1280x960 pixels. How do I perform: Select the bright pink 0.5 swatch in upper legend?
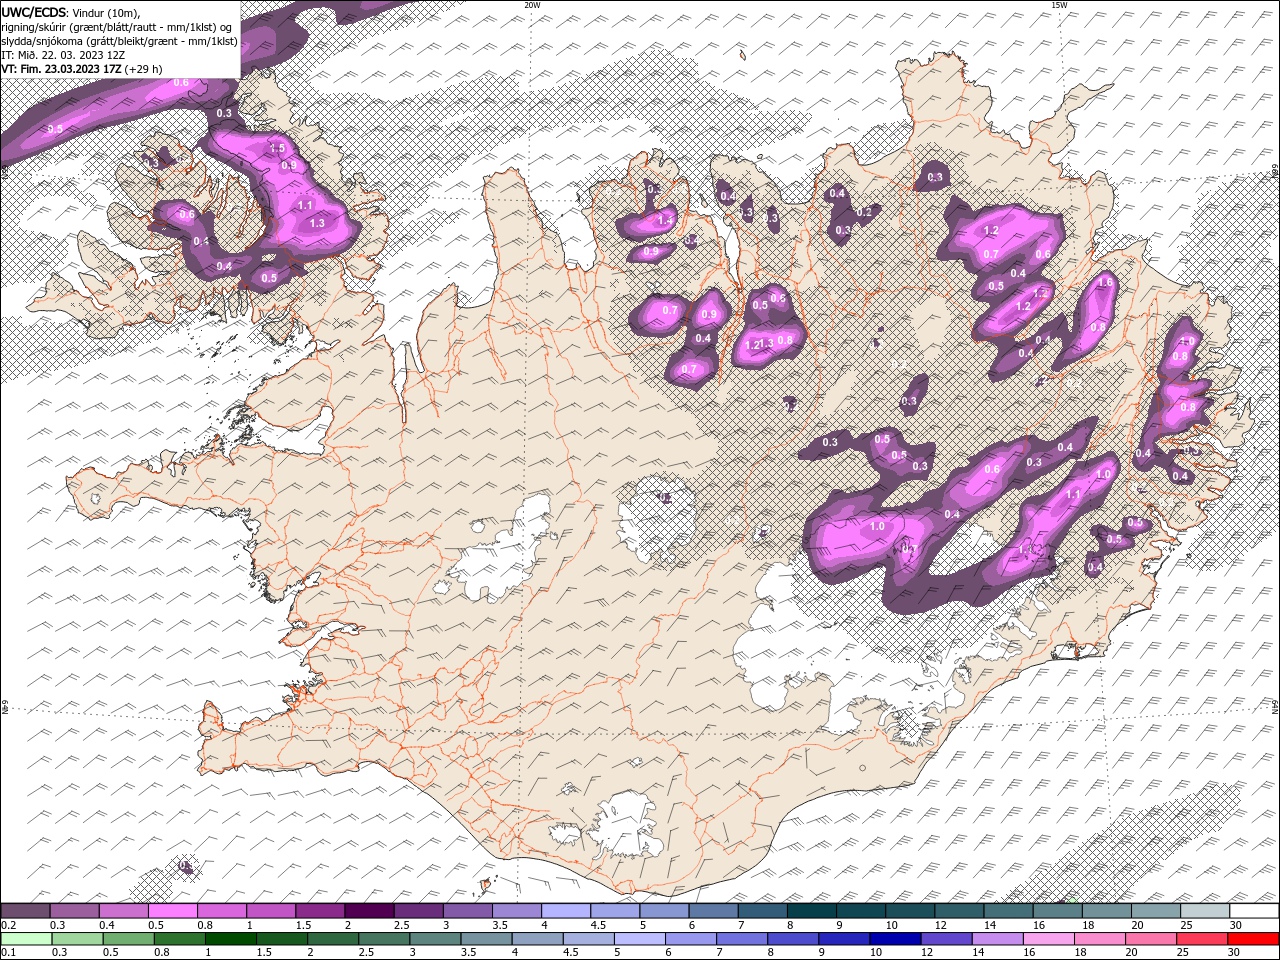tap(173, 911)
